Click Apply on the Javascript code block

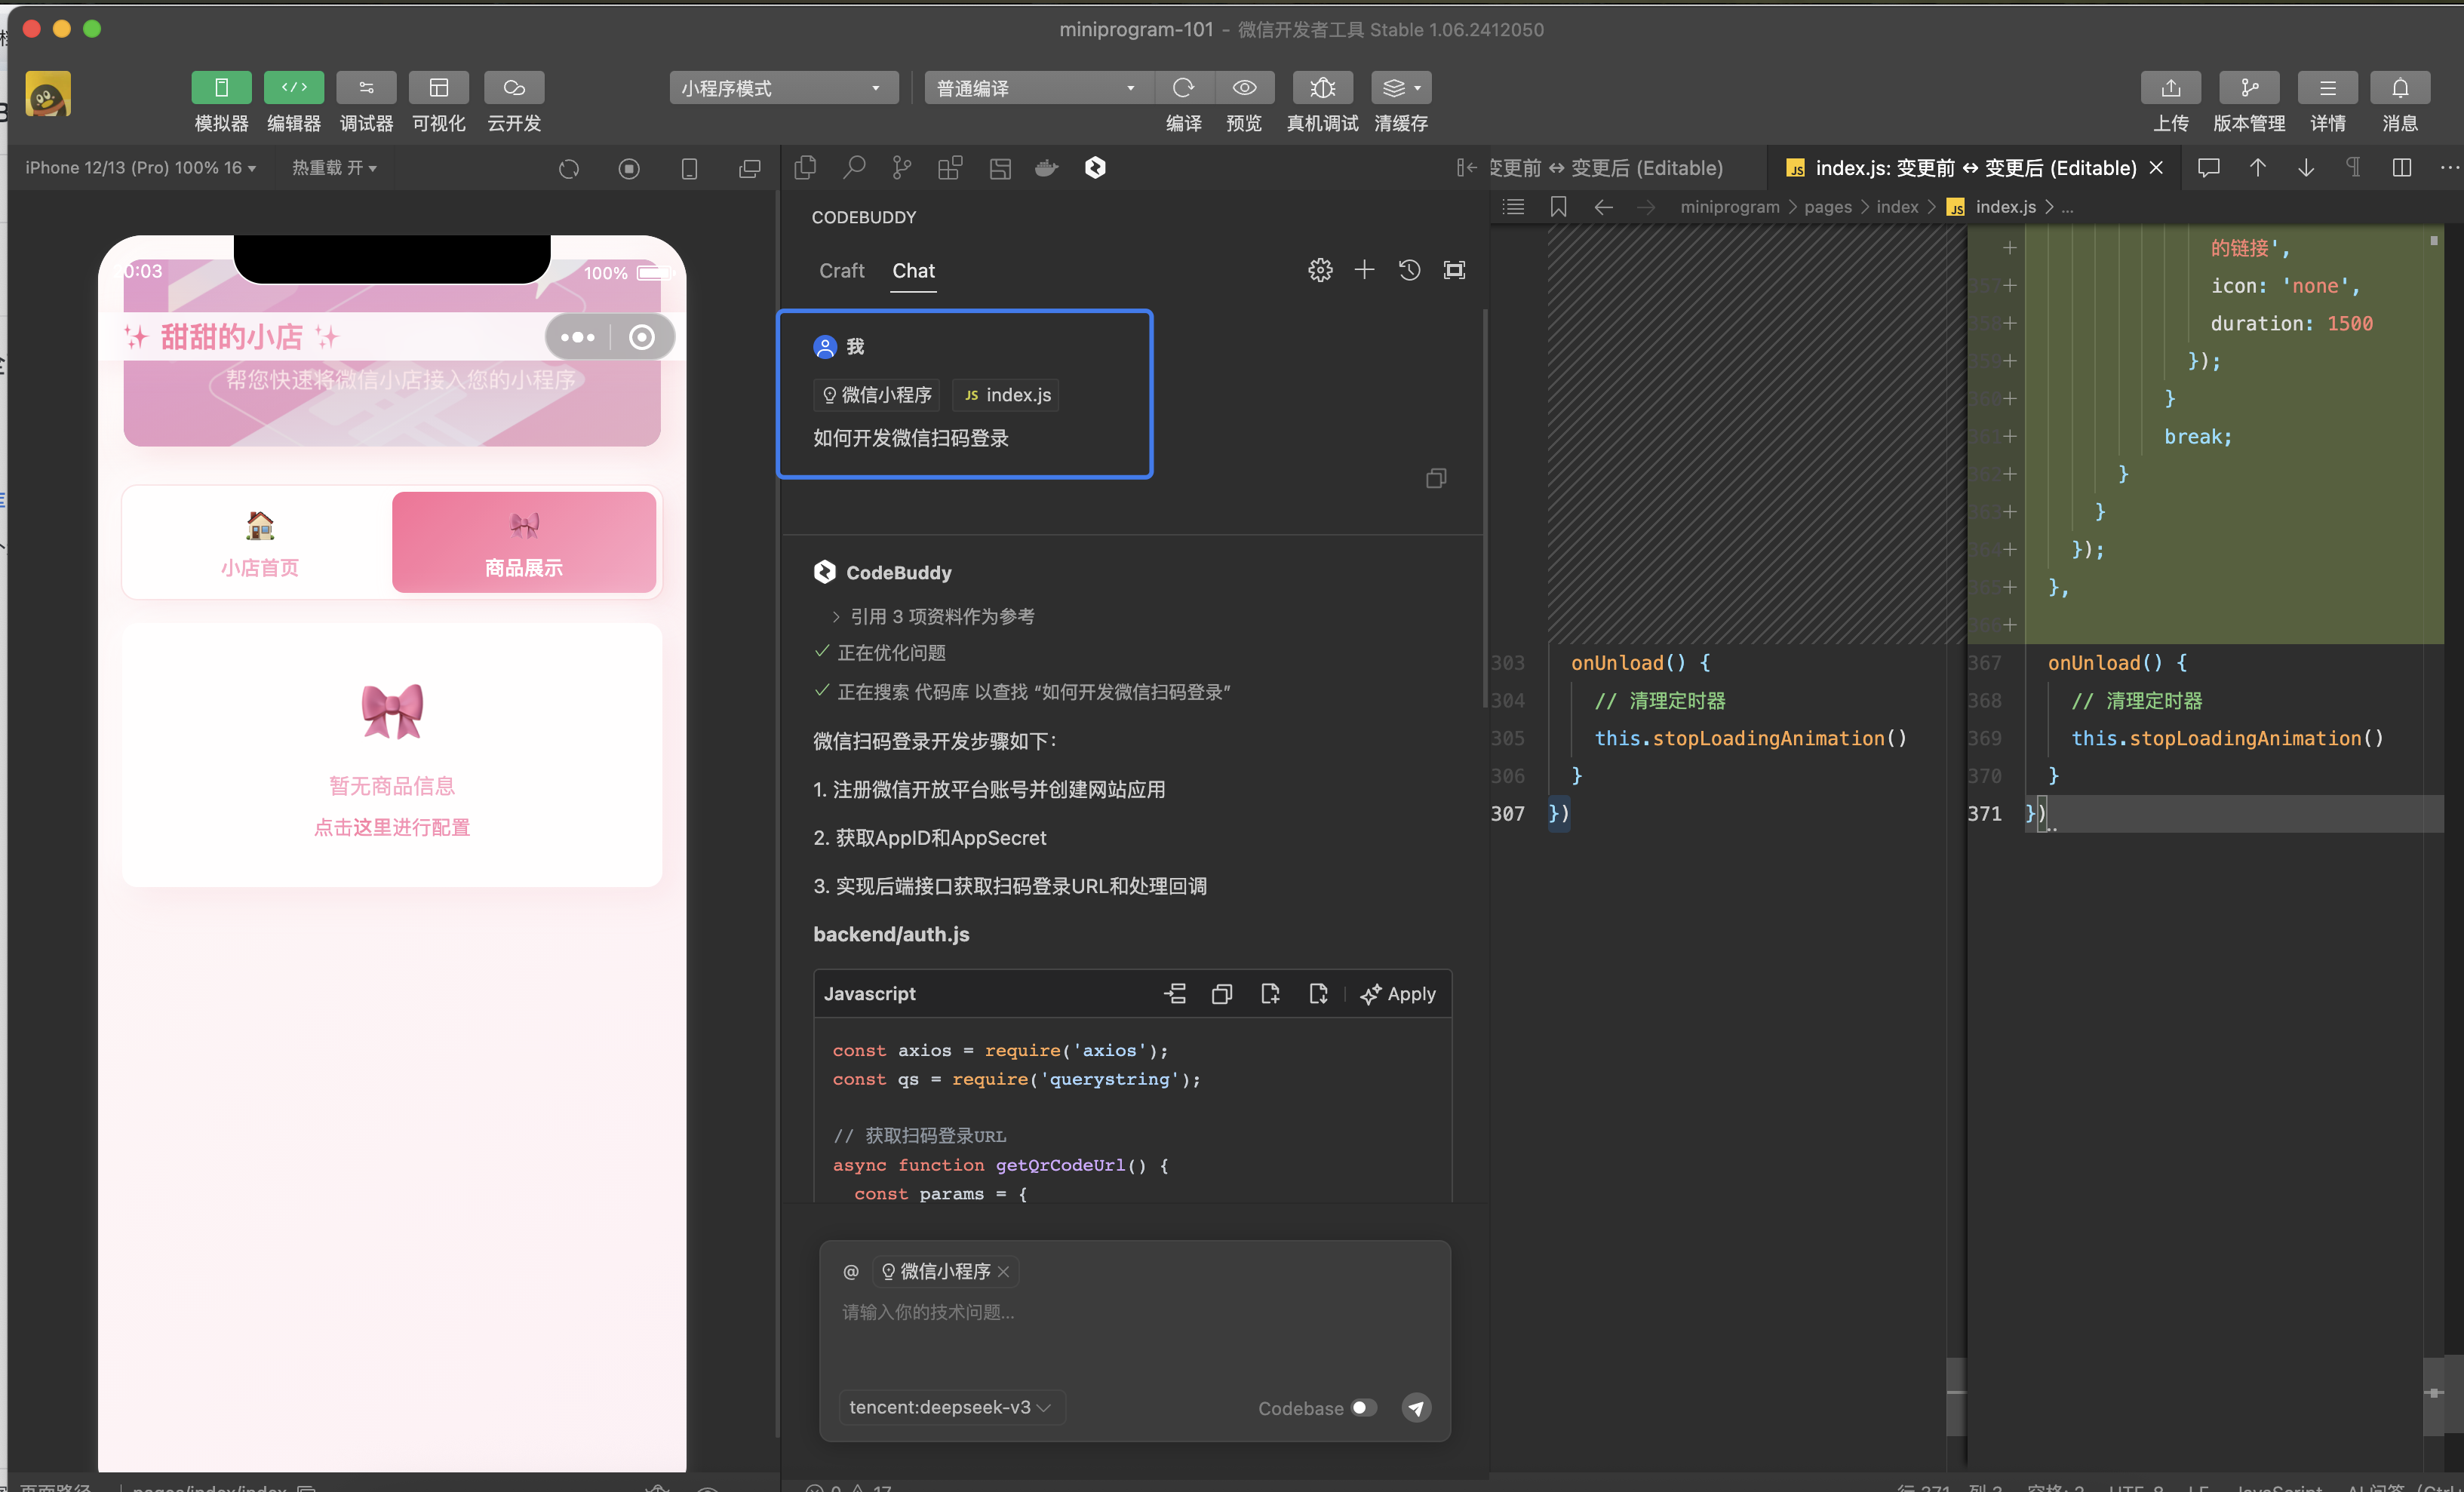click(x=1398, y=994)
